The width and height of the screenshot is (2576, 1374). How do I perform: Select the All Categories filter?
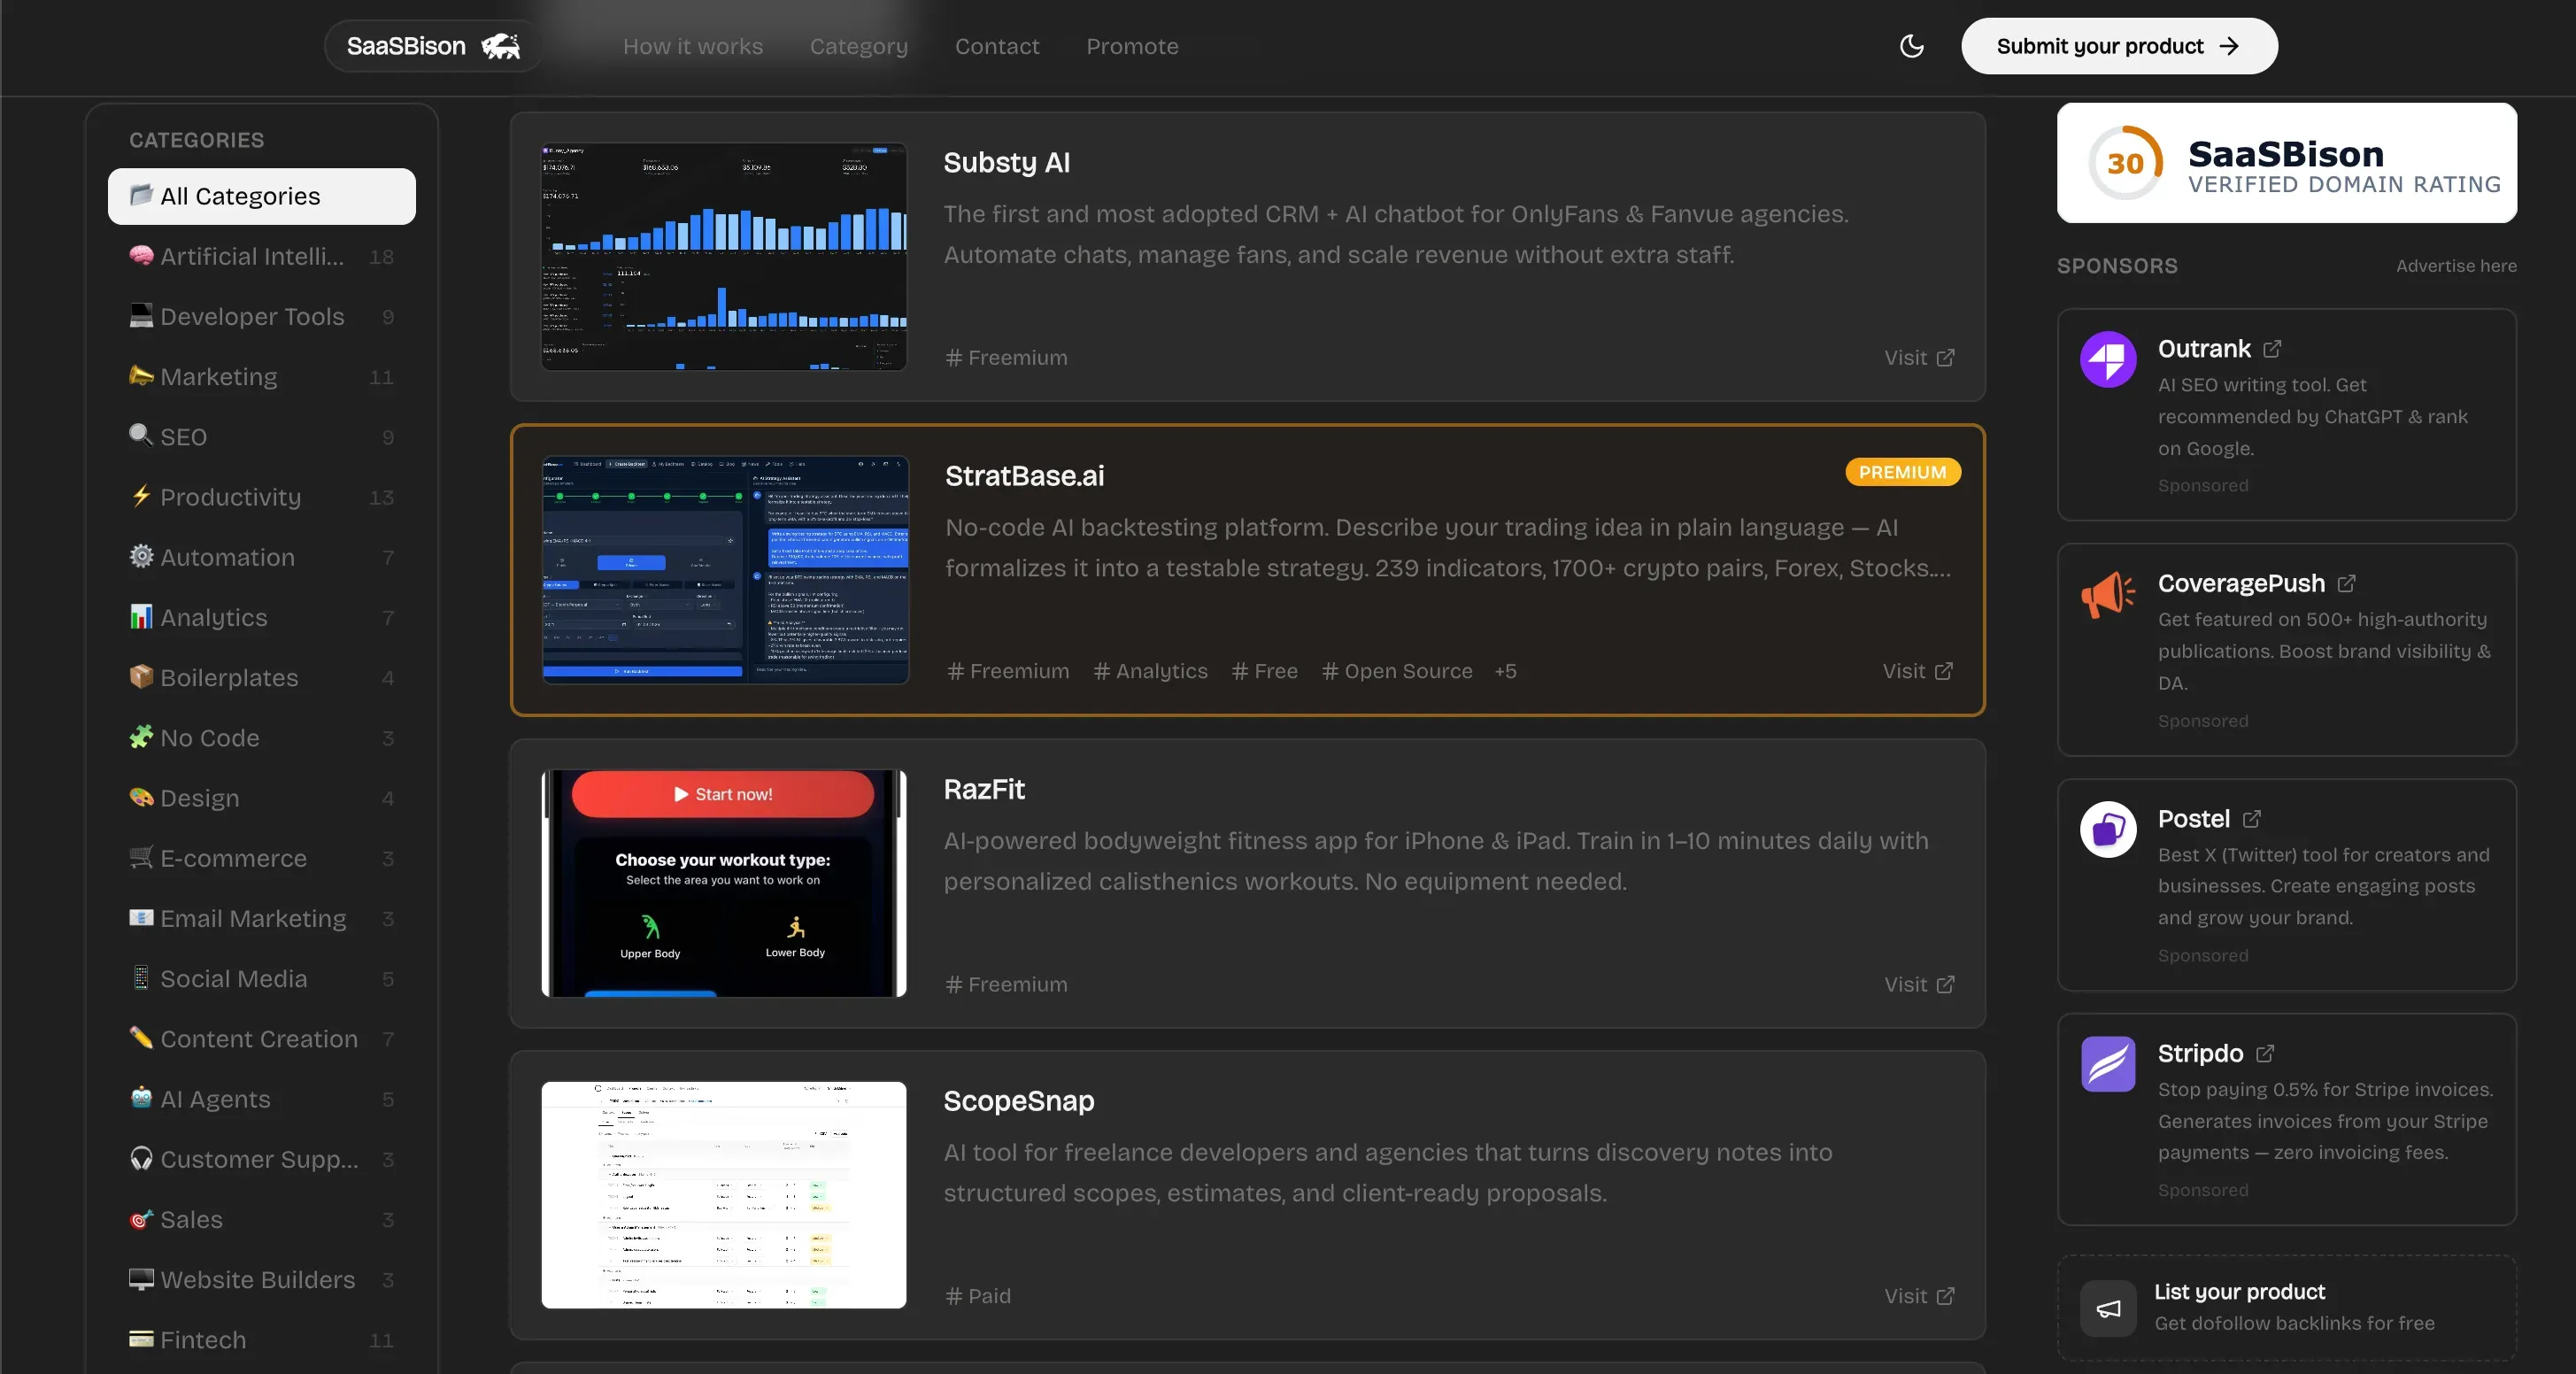click(x=261, y=196)
